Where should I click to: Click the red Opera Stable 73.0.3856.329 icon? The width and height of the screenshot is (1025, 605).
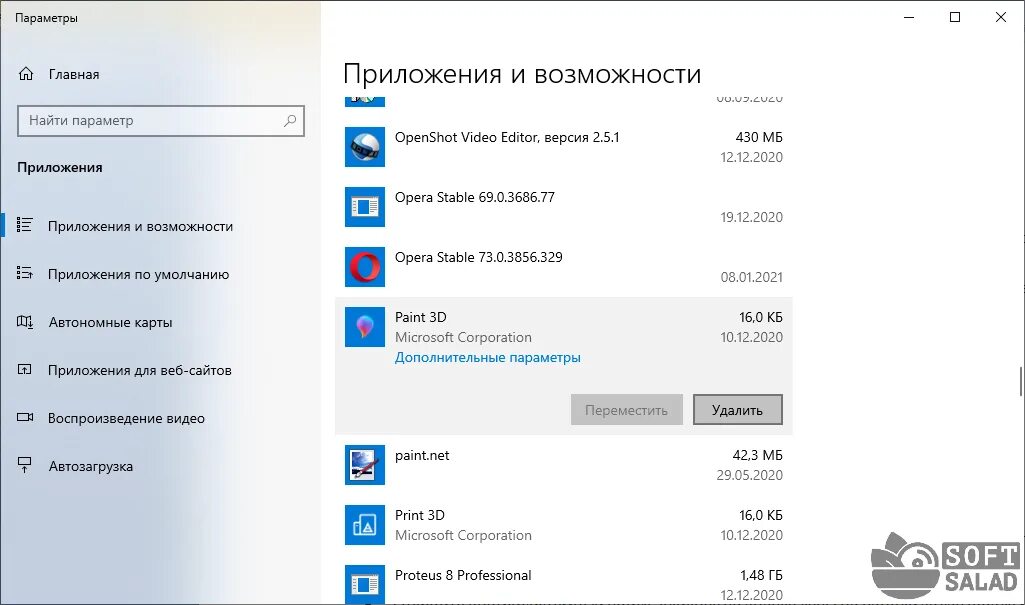tap(365, 267)
